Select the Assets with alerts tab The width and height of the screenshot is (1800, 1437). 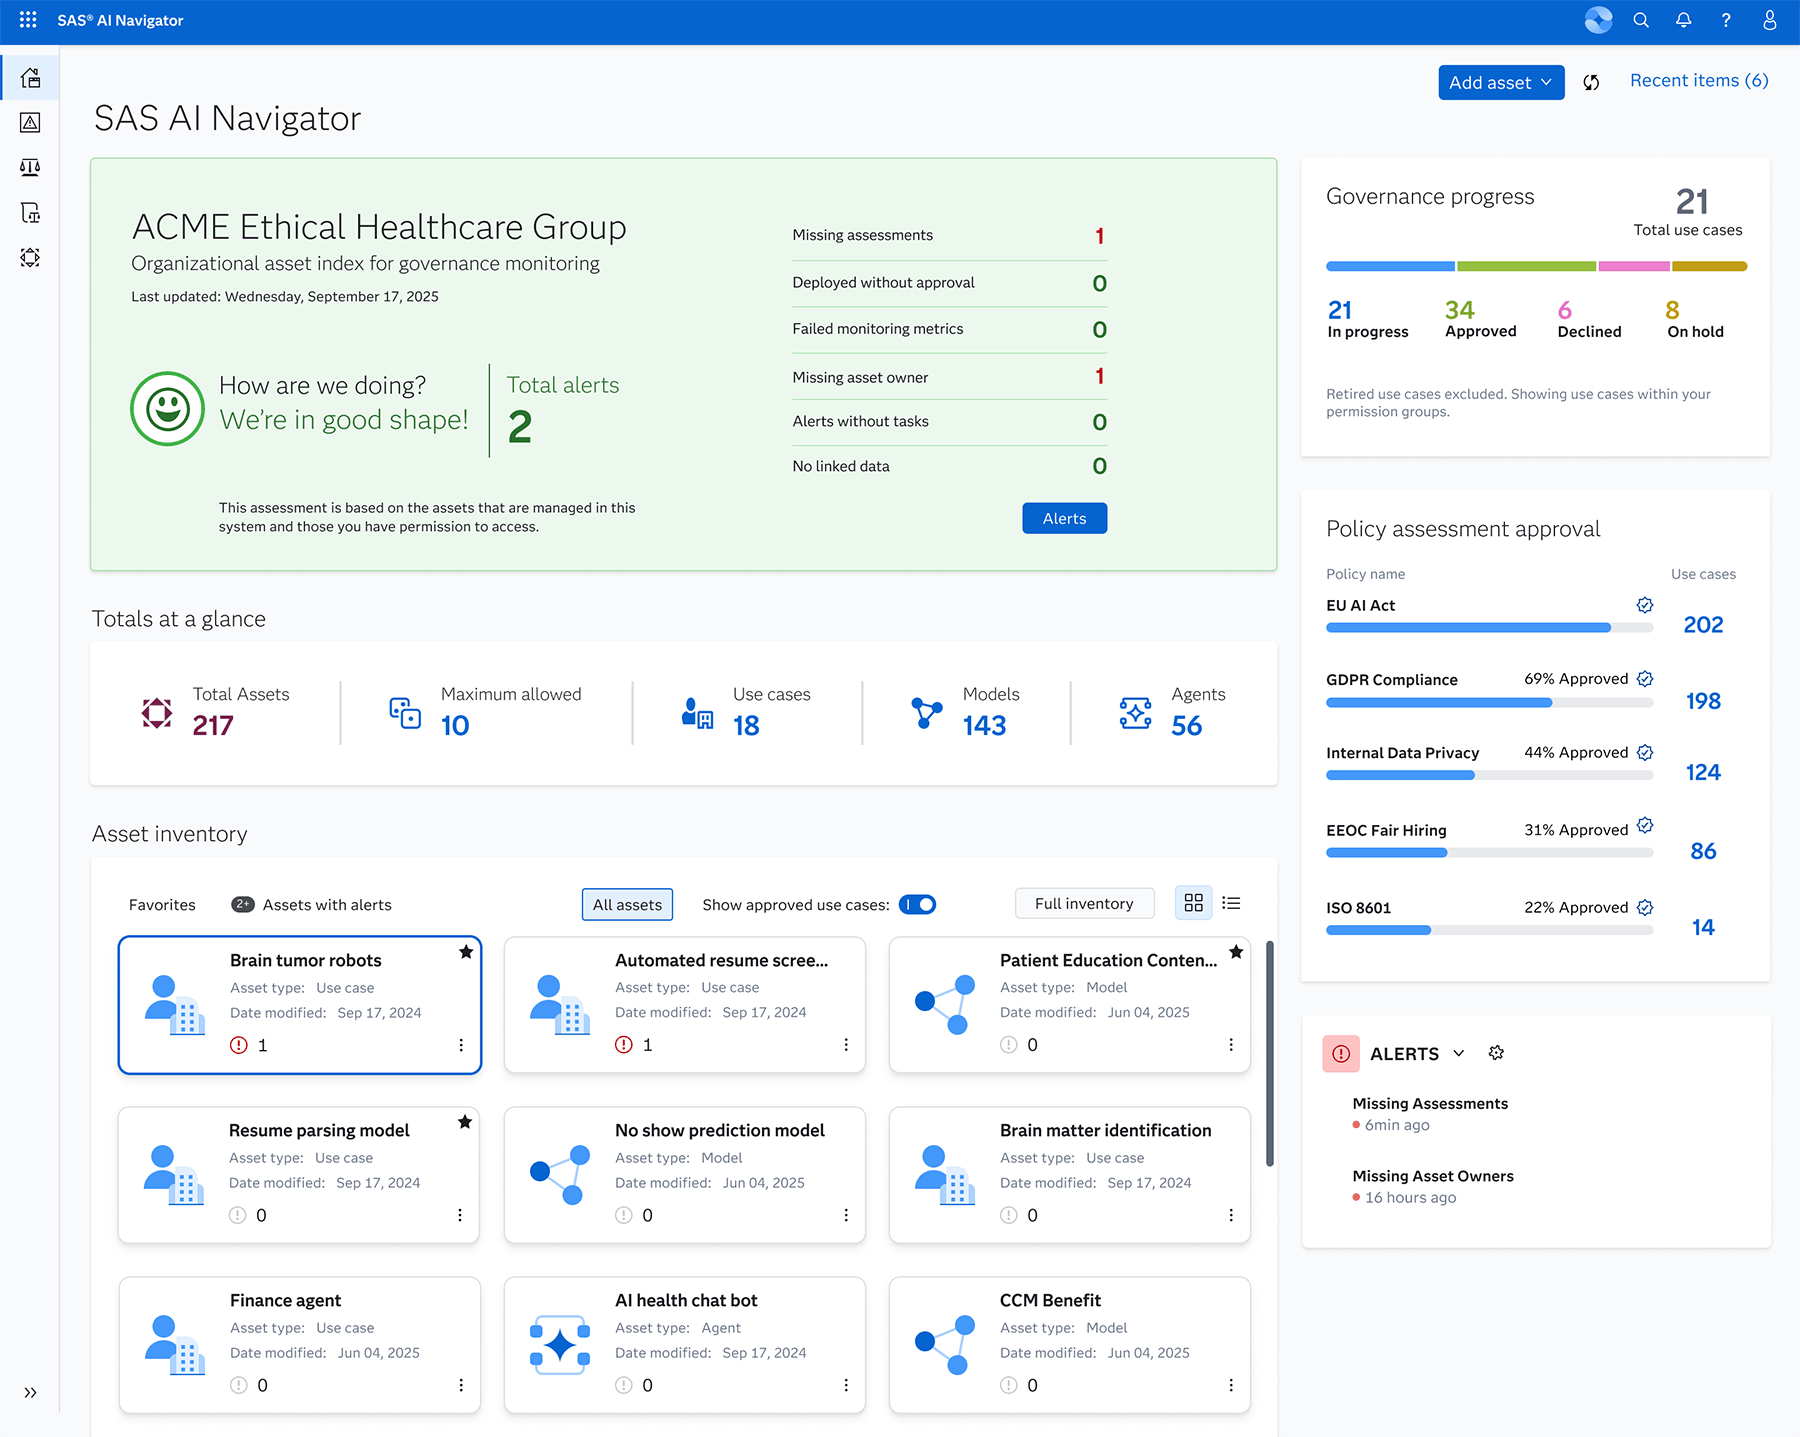pyautogui.click(x=312, y=904)
